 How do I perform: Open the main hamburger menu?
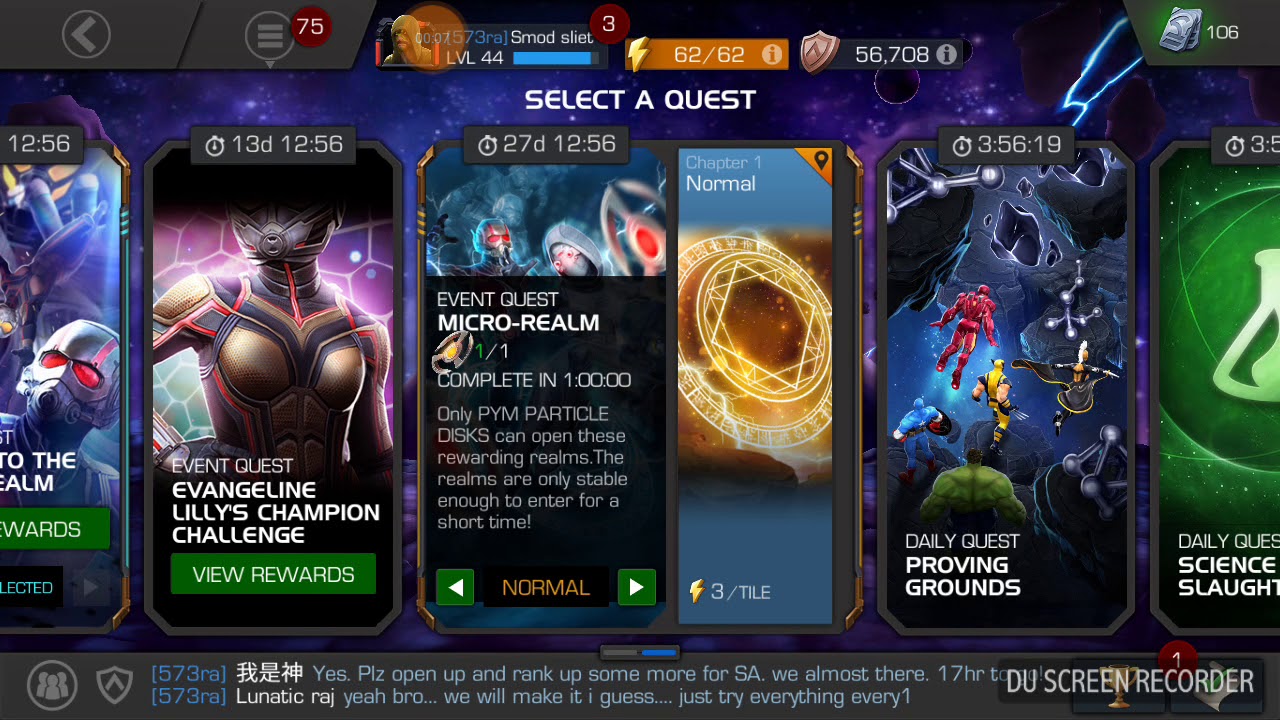point(270,36)
